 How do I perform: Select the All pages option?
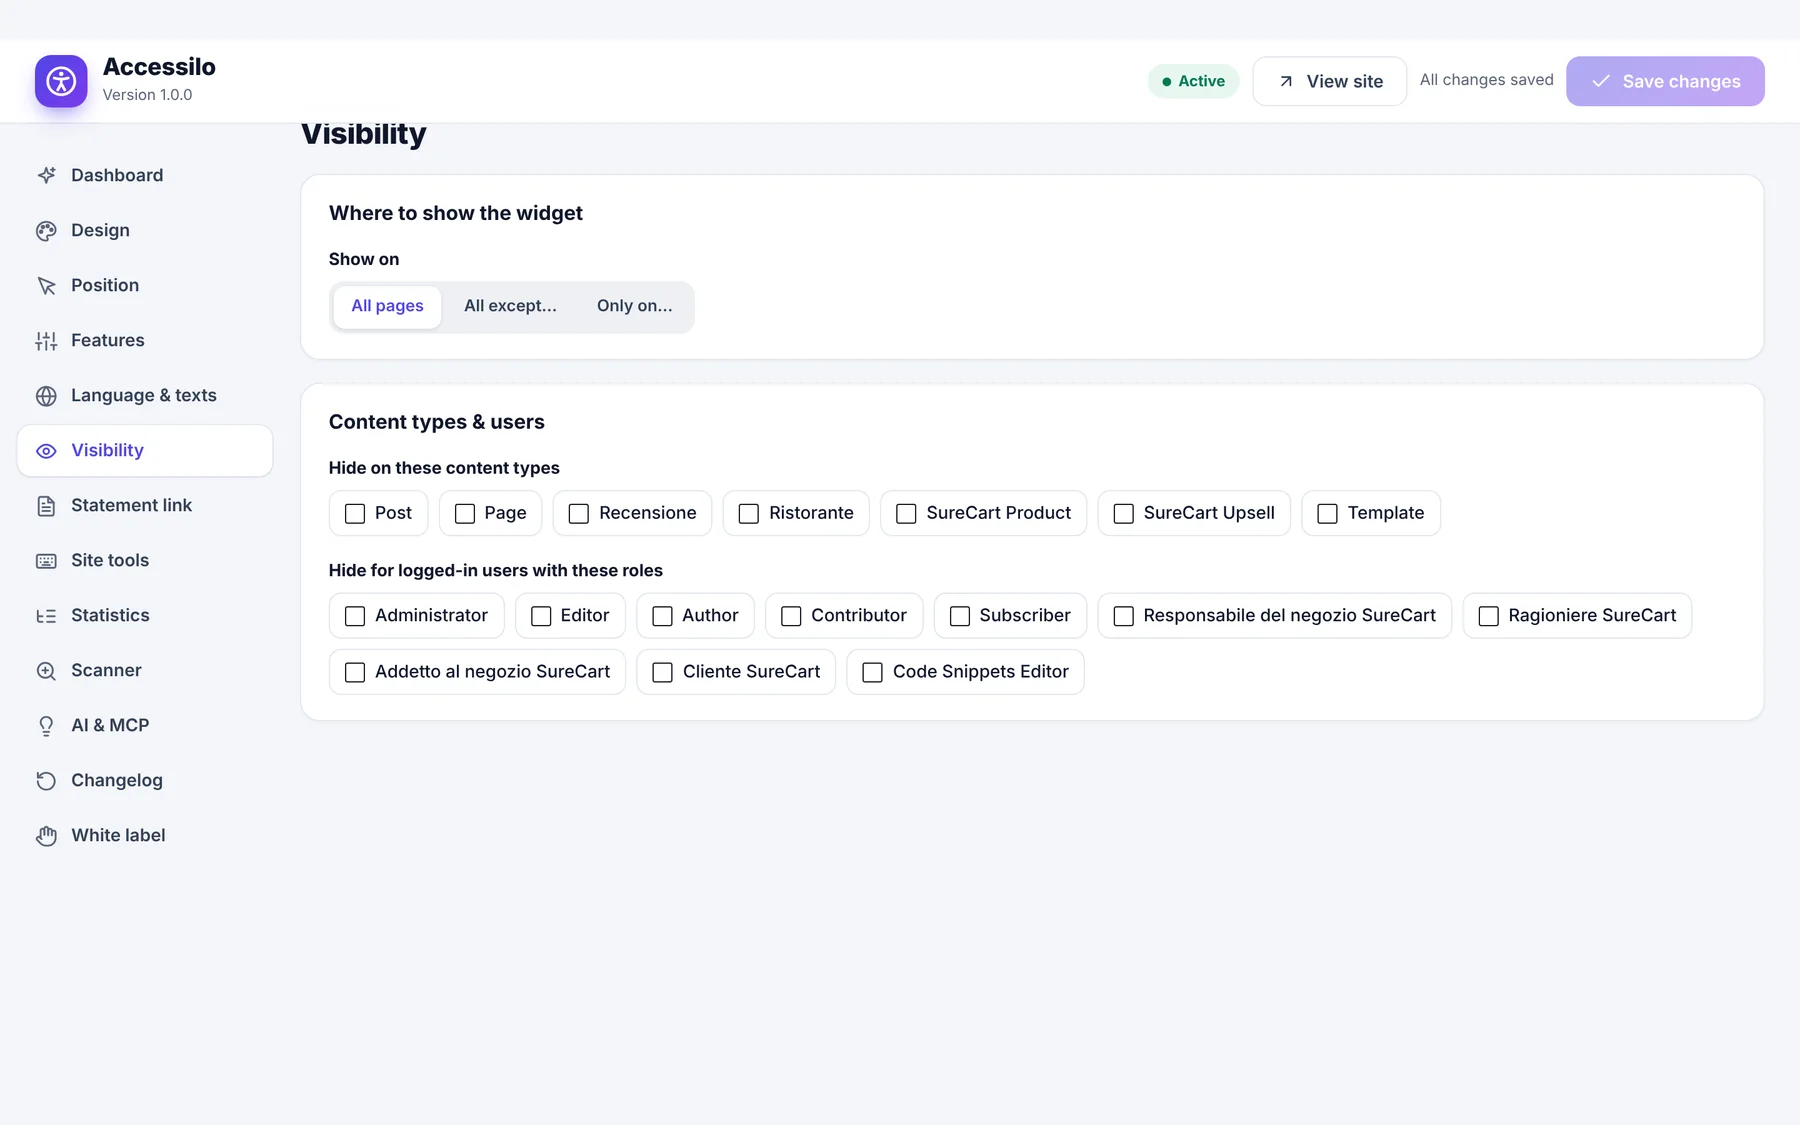click(387, 307)
